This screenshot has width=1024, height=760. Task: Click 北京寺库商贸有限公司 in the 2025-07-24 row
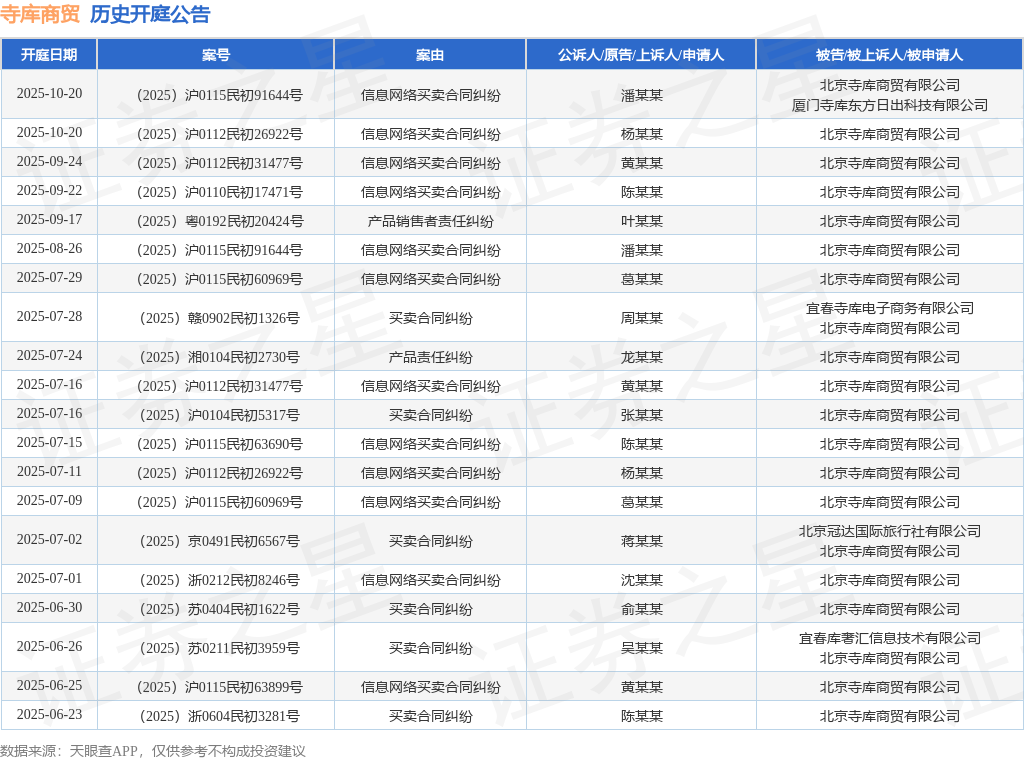coord(889,357)
